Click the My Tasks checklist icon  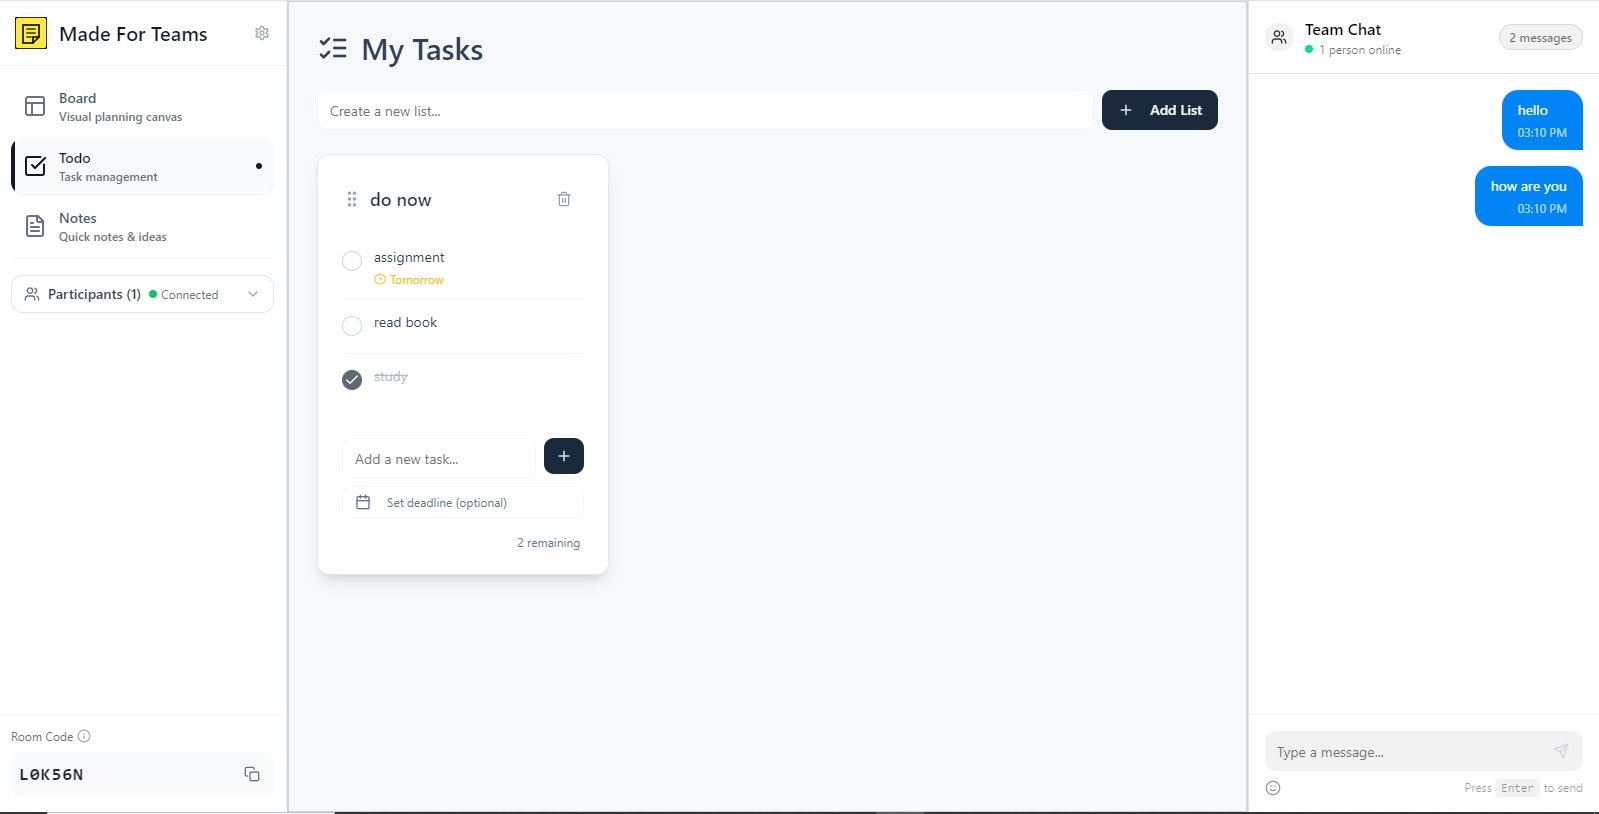pyautogui.click(x=333, y=48)
